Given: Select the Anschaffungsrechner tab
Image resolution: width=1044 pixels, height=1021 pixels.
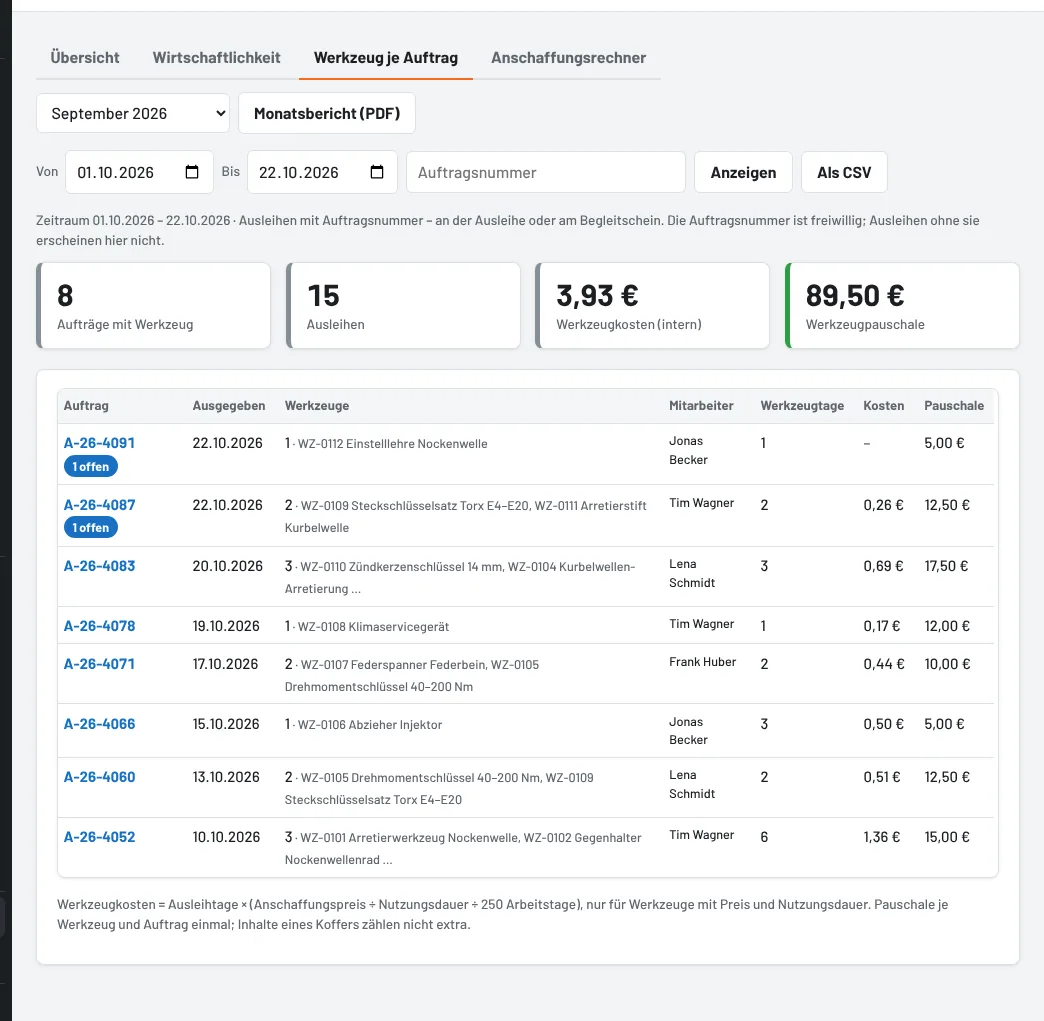Looking at the screenshot, I should click(x=568, y=58).
